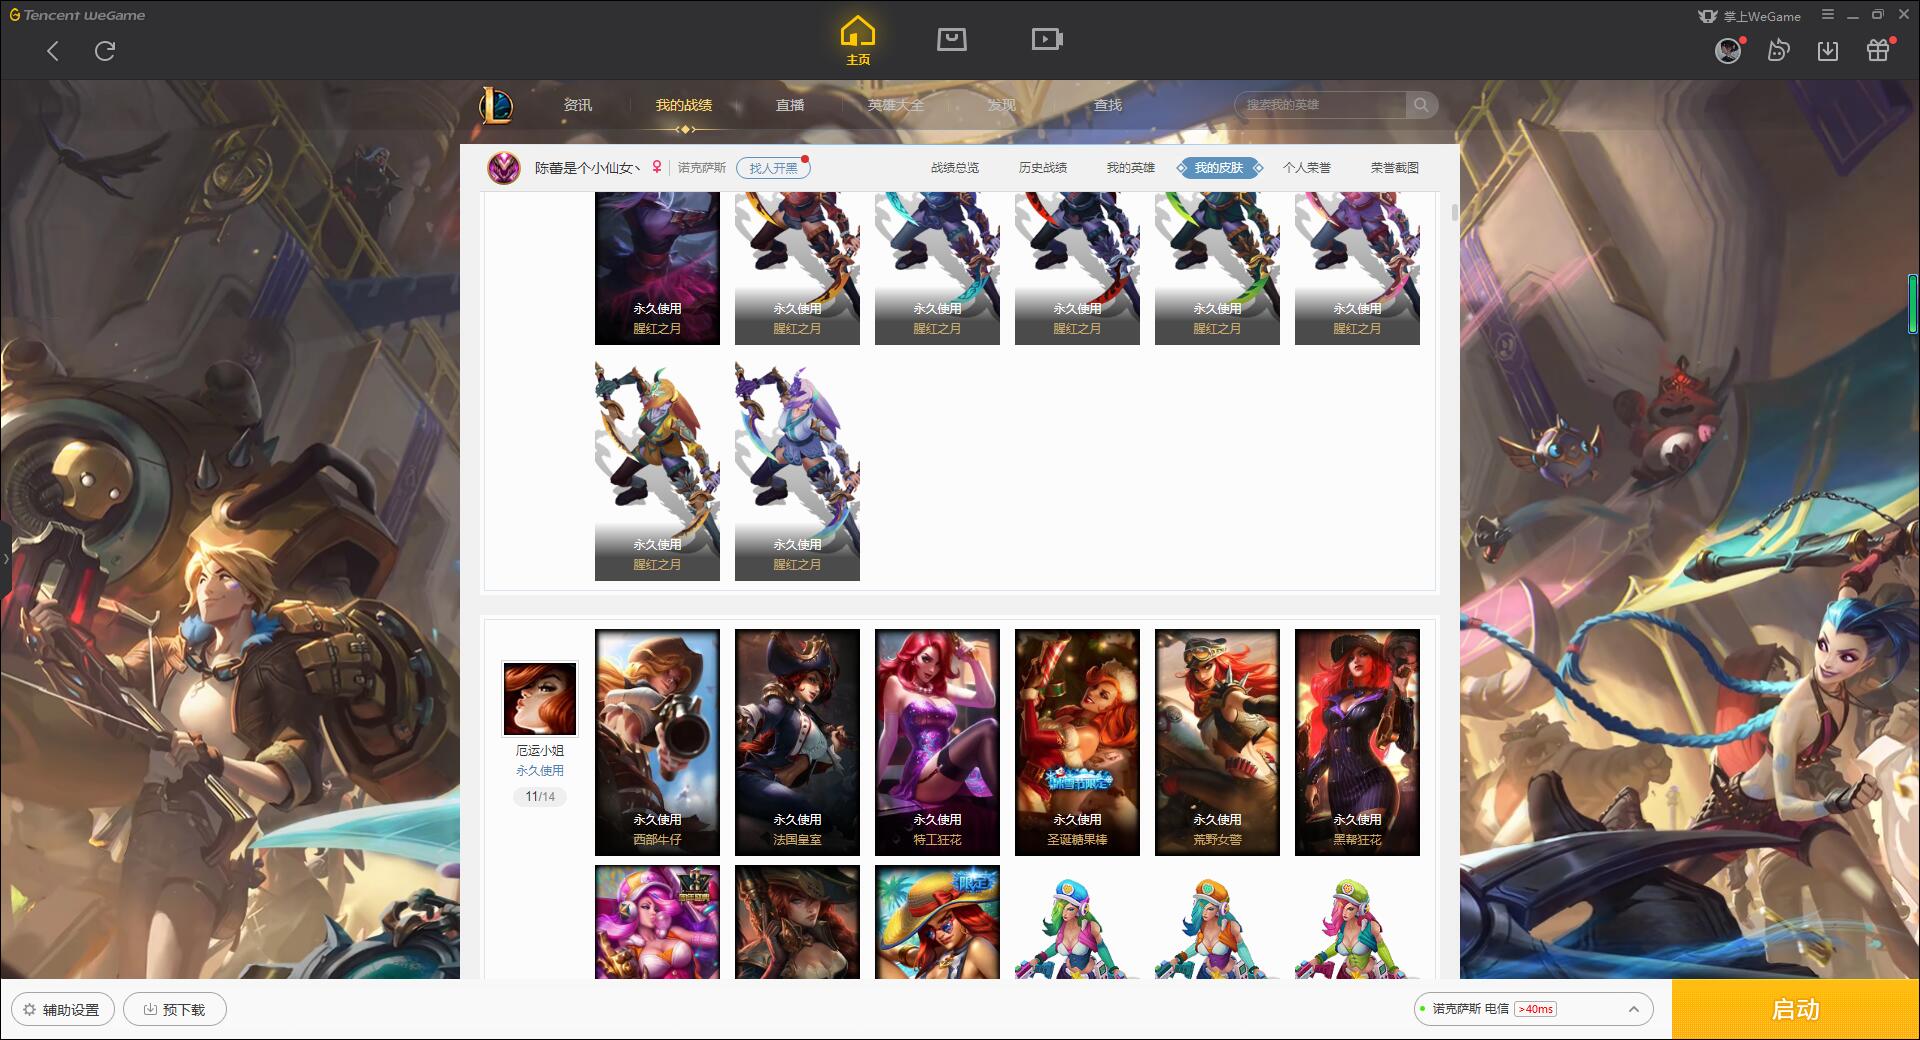1920x1040 pixels.
Task: Expand the left side panel arrow
Action: pyautogui.click(x=5, y=558)
